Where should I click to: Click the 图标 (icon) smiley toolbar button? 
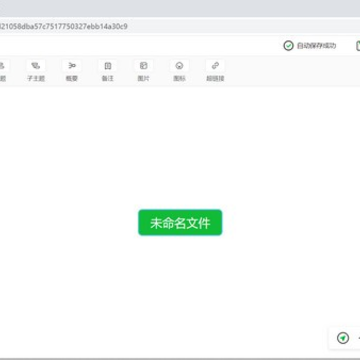[x=179, y=66]
